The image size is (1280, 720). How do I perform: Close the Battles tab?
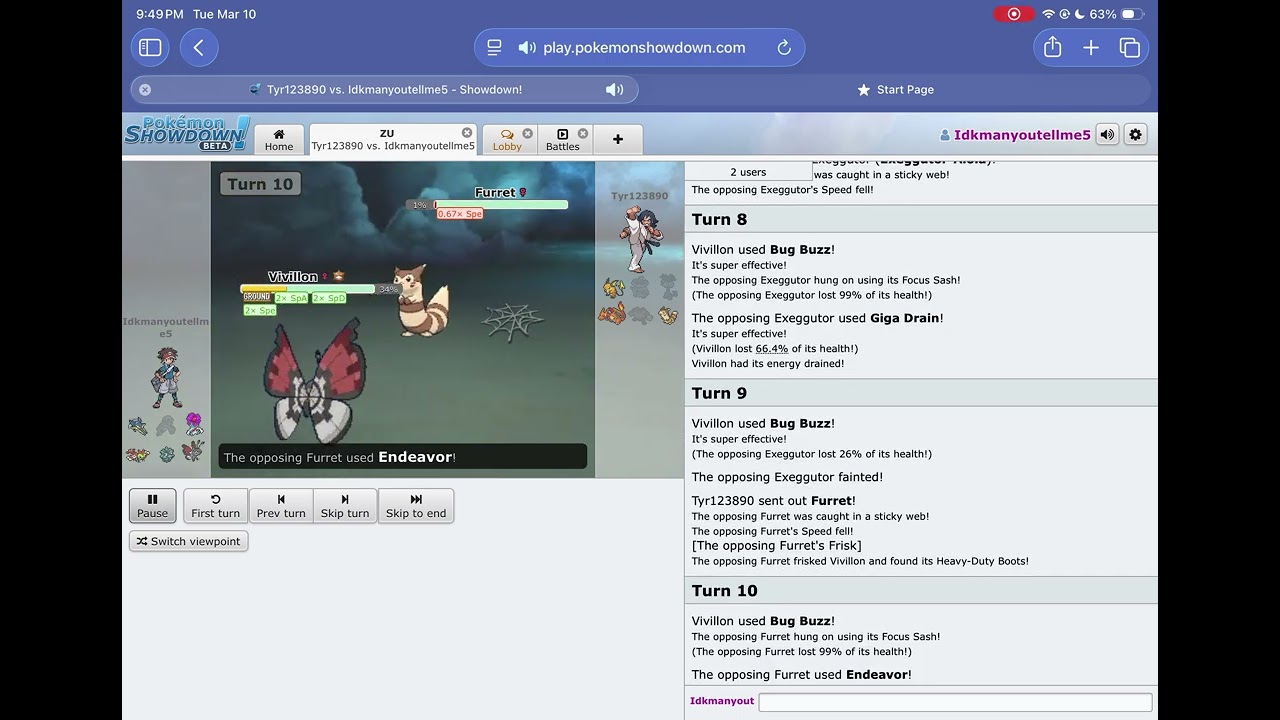click(583, 133)
